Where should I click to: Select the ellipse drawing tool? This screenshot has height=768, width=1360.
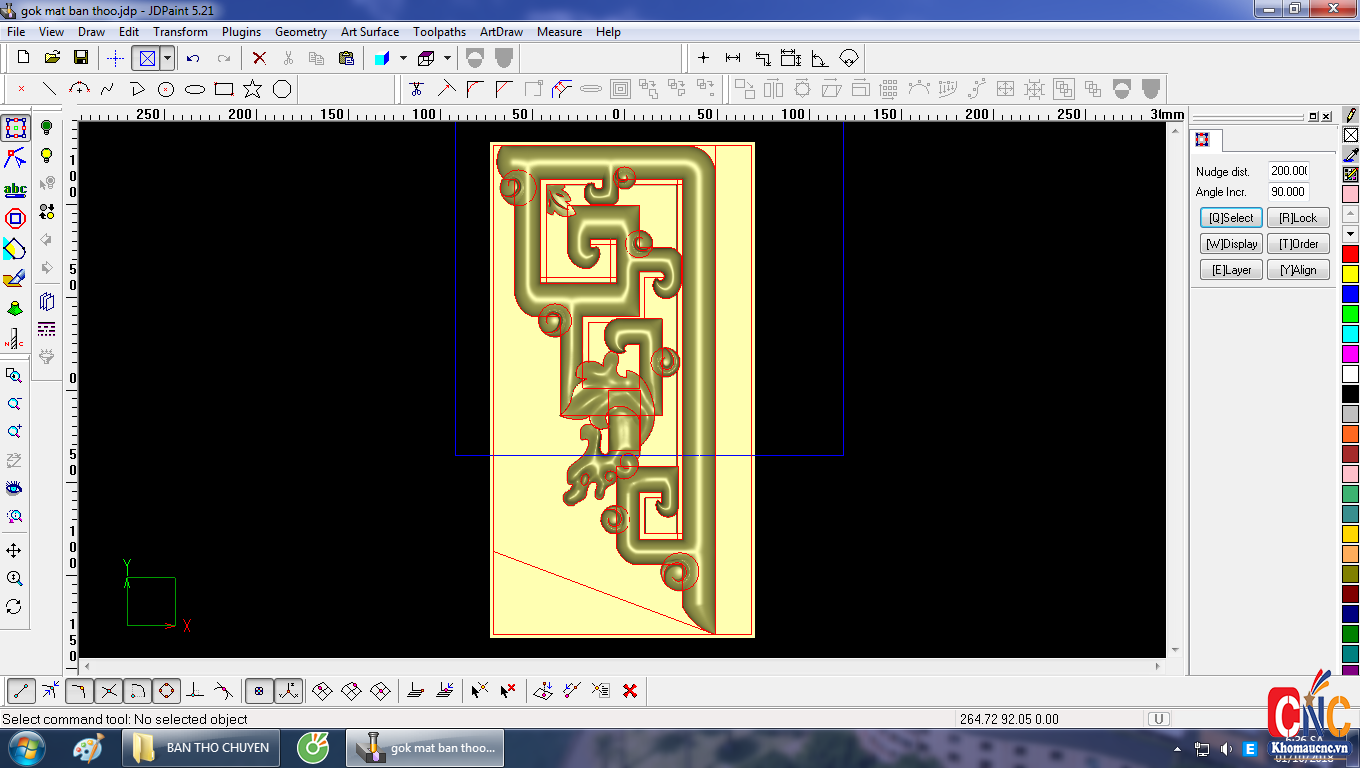(195, 89)
